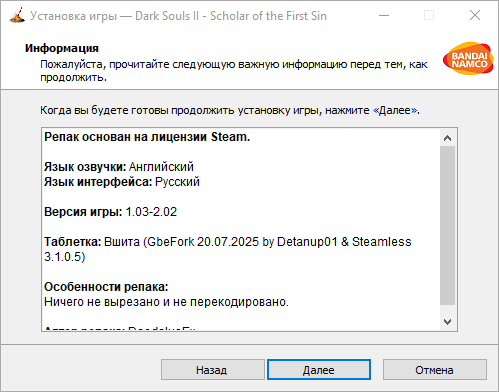The image size is (499, 392).
Task: Click the Bandai Namco logo
Action: click(x=468, y=59)
